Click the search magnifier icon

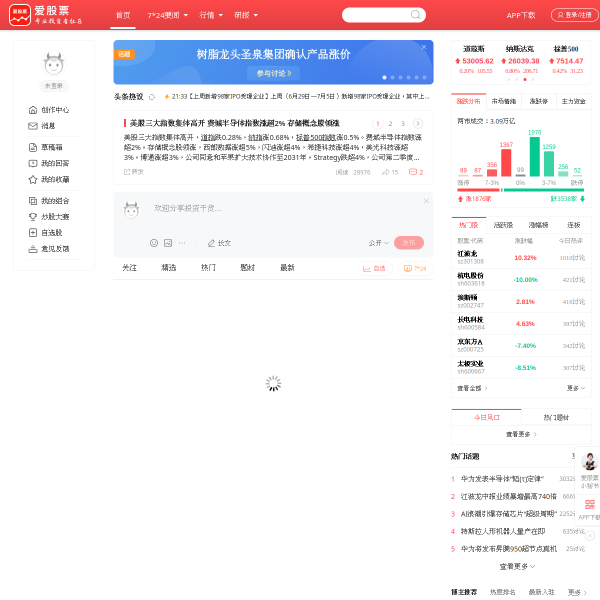(415, 15)
